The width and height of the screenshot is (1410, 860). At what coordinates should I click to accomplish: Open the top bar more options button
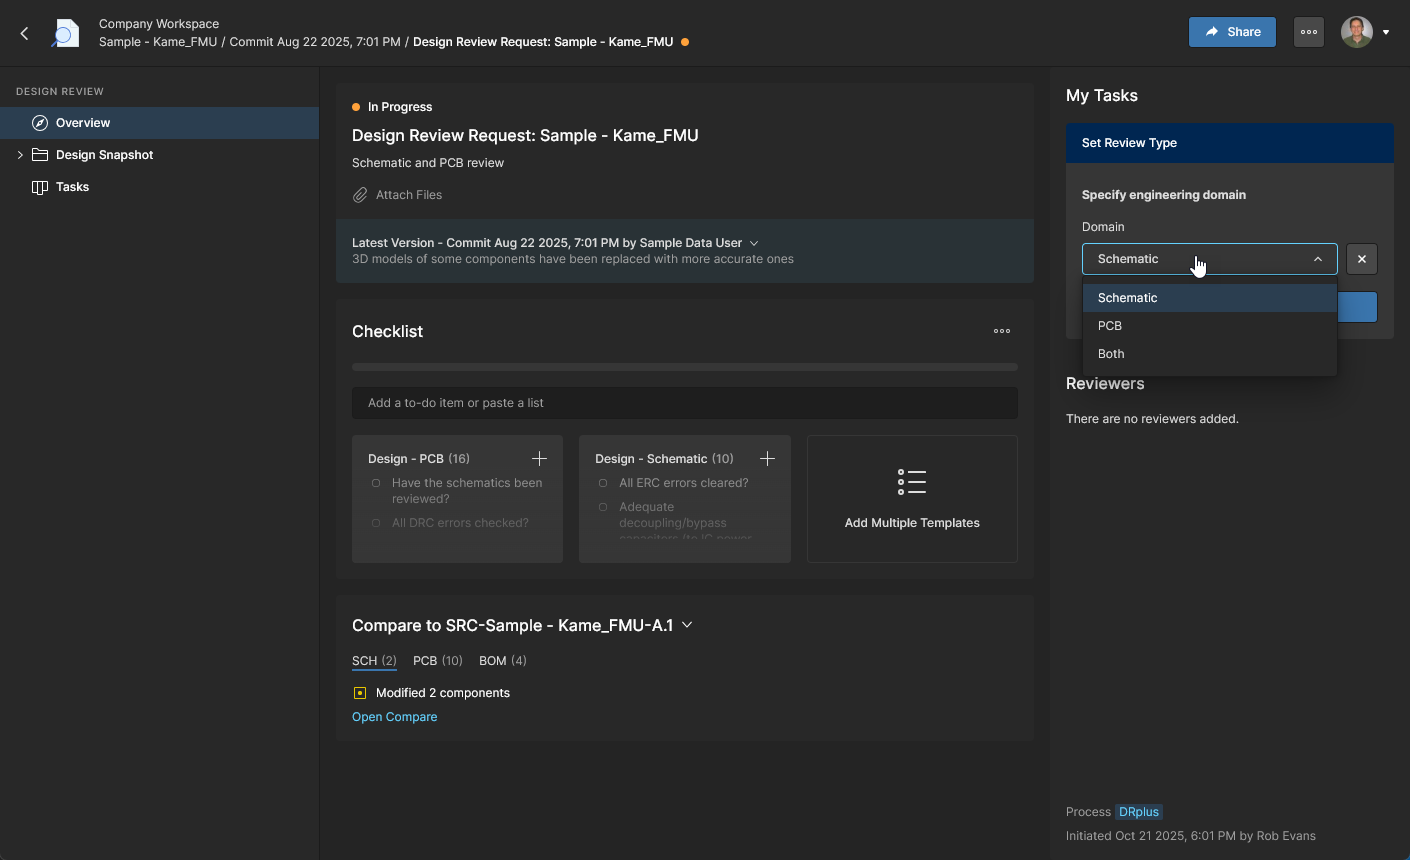[x=1308, y=32]
